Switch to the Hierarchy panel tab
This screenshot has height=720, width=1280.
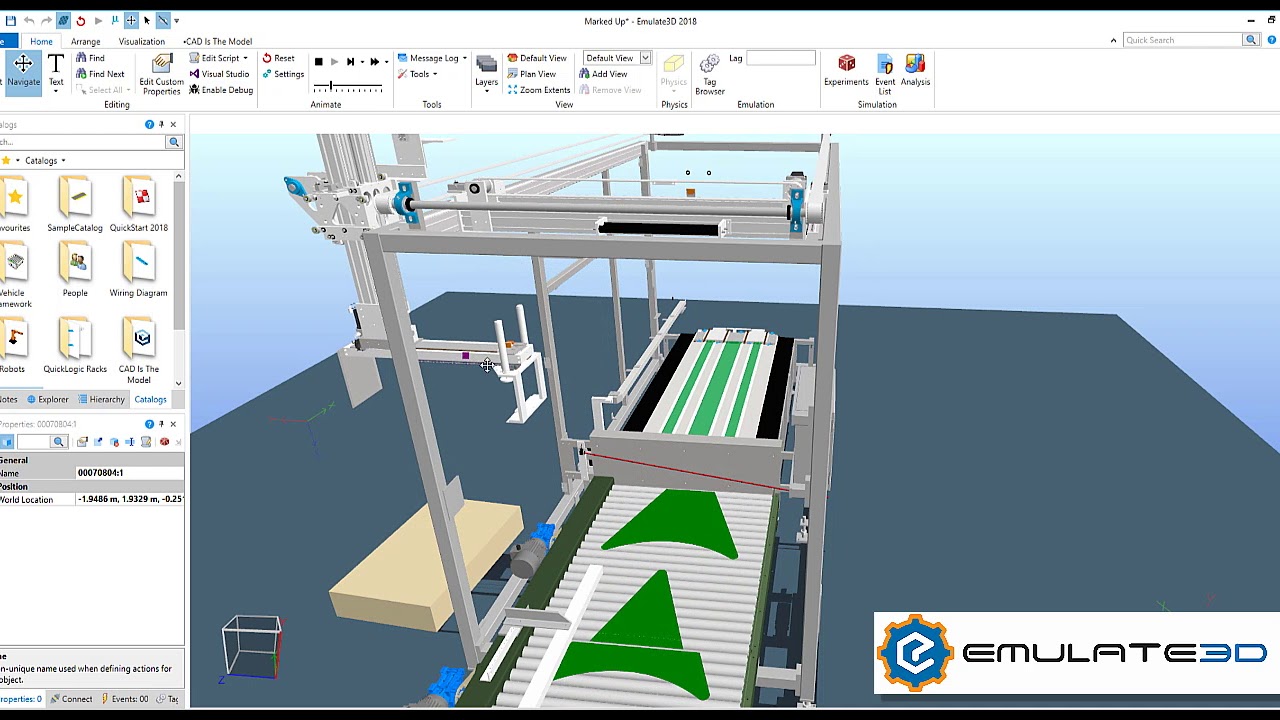(x=101, y=399)
